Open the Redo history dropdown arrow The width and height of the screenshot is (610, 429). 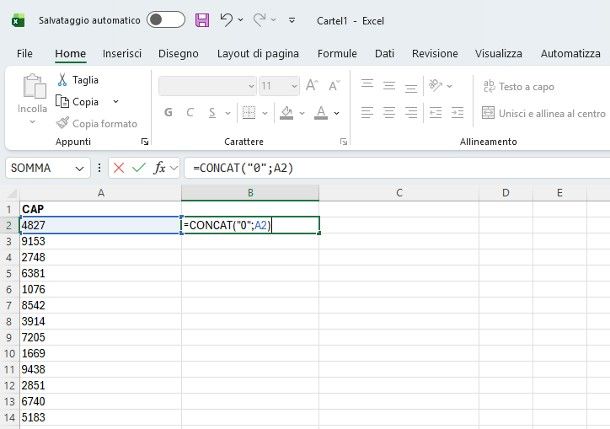tap(273, 19)
